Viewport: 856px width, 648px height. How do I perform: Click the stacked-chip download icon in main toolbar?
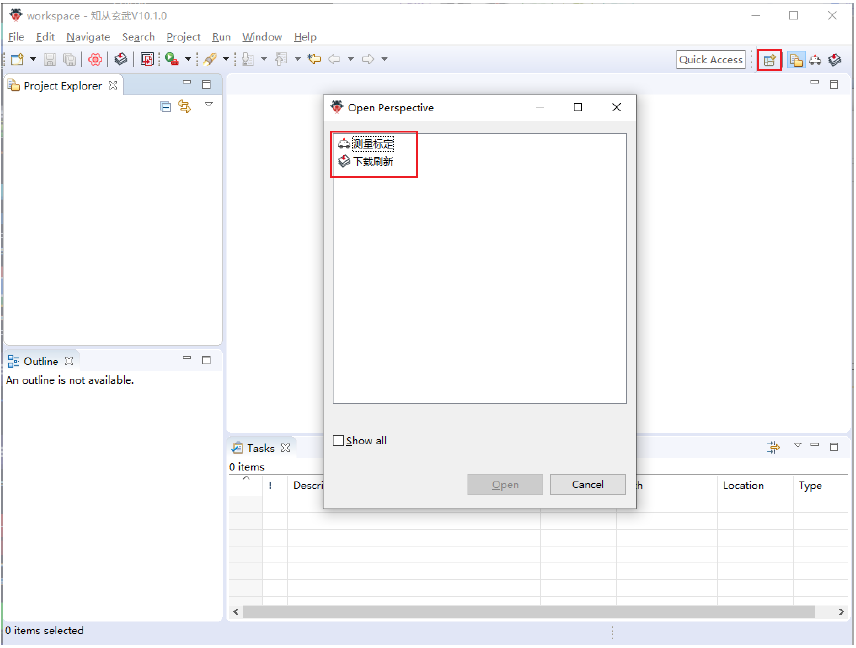[121, 59]
